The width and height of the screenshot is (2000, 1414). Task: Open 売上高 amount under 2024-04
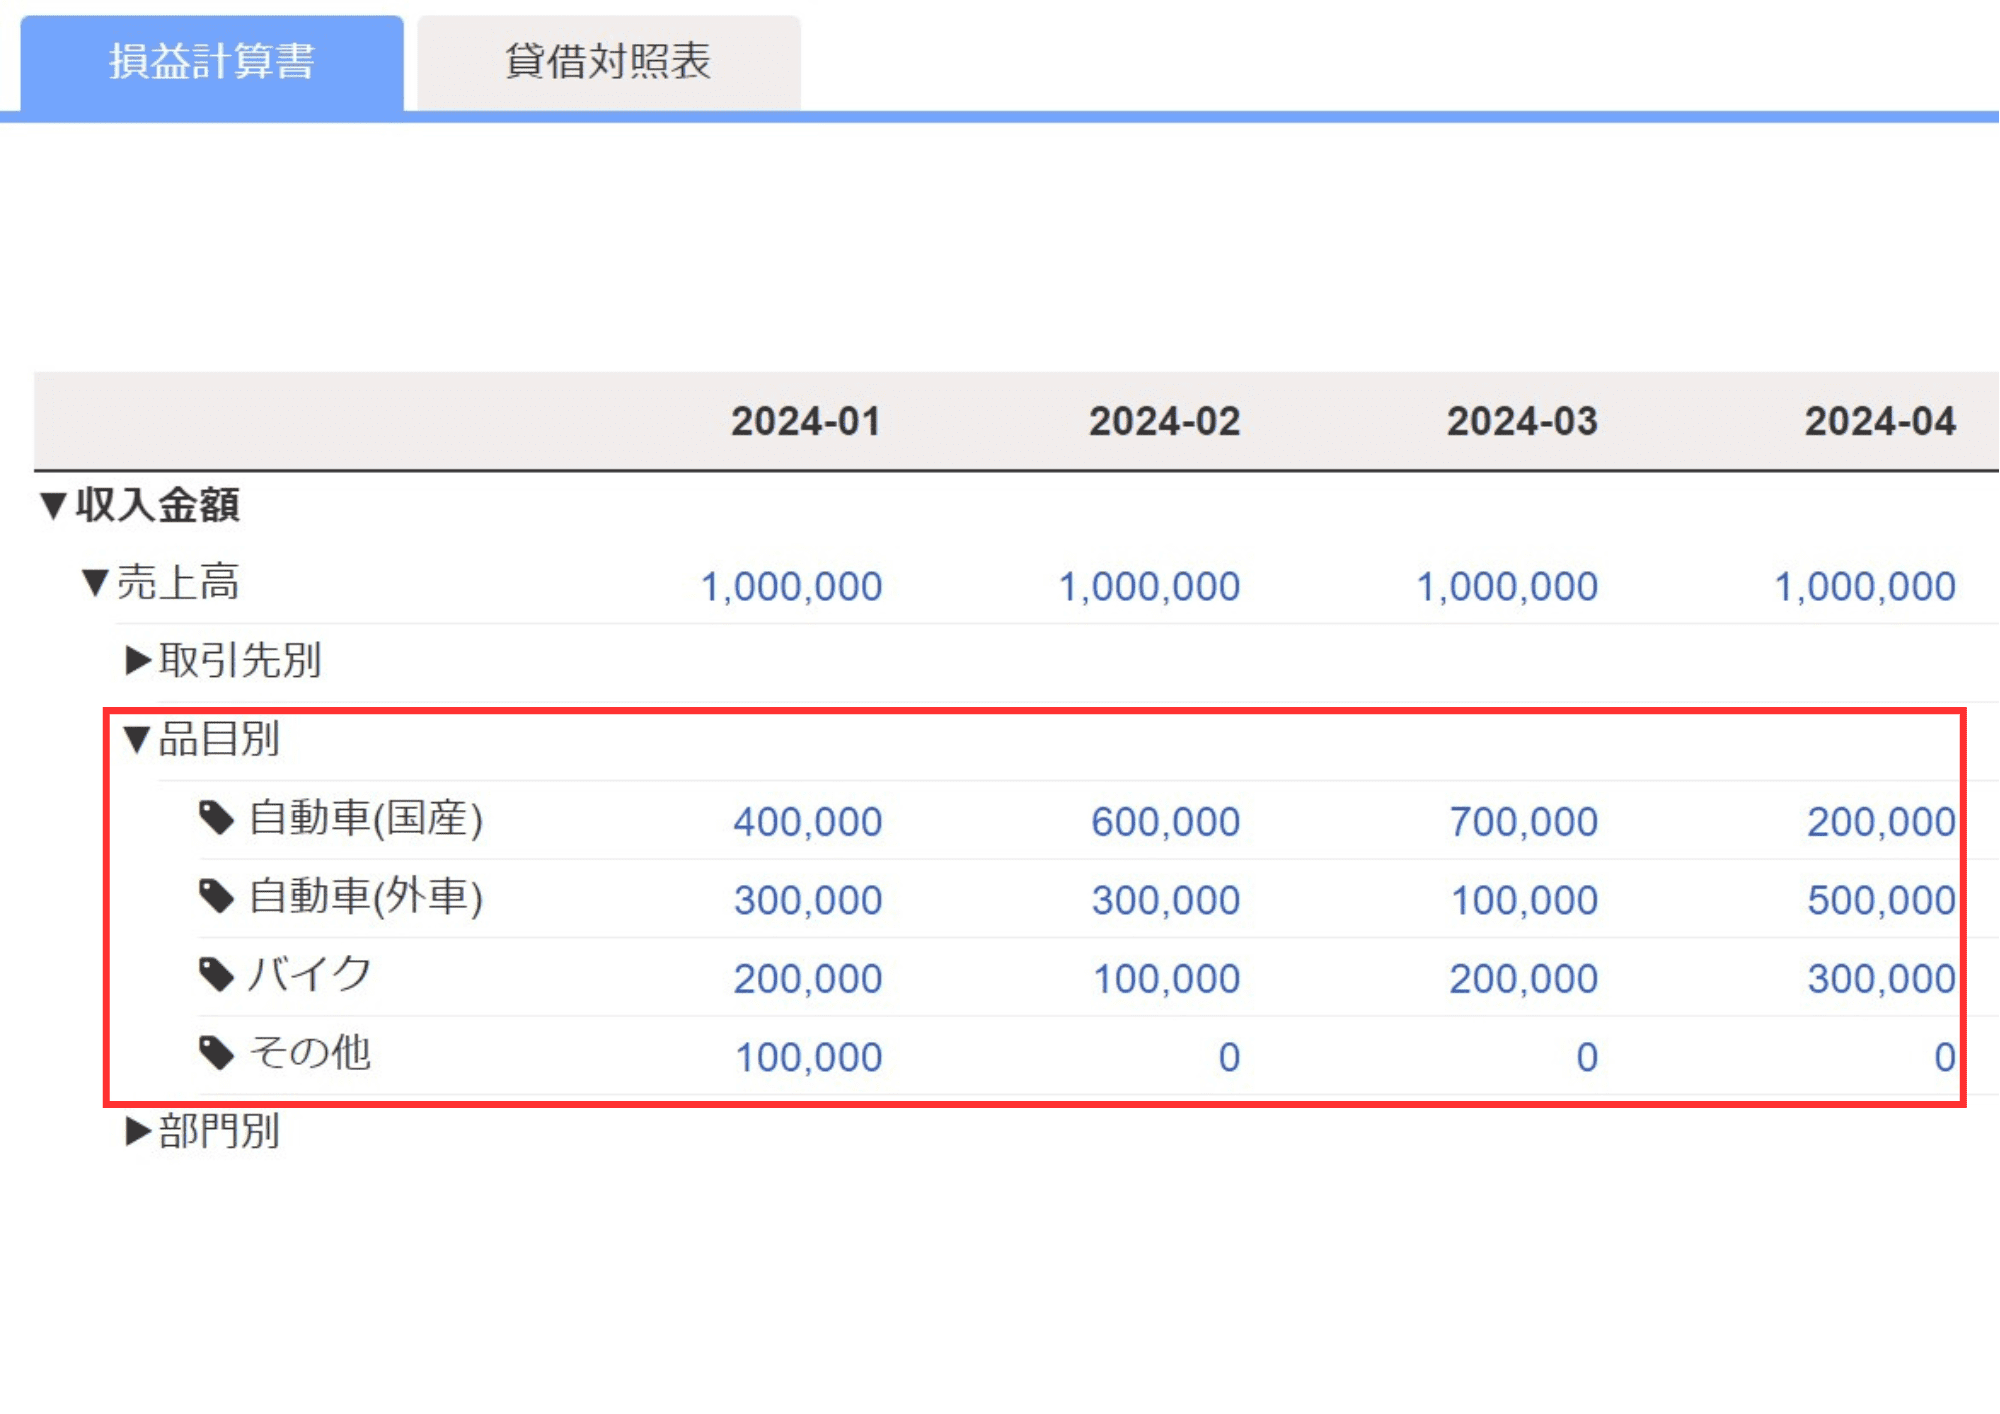[x=1864, y=587]
